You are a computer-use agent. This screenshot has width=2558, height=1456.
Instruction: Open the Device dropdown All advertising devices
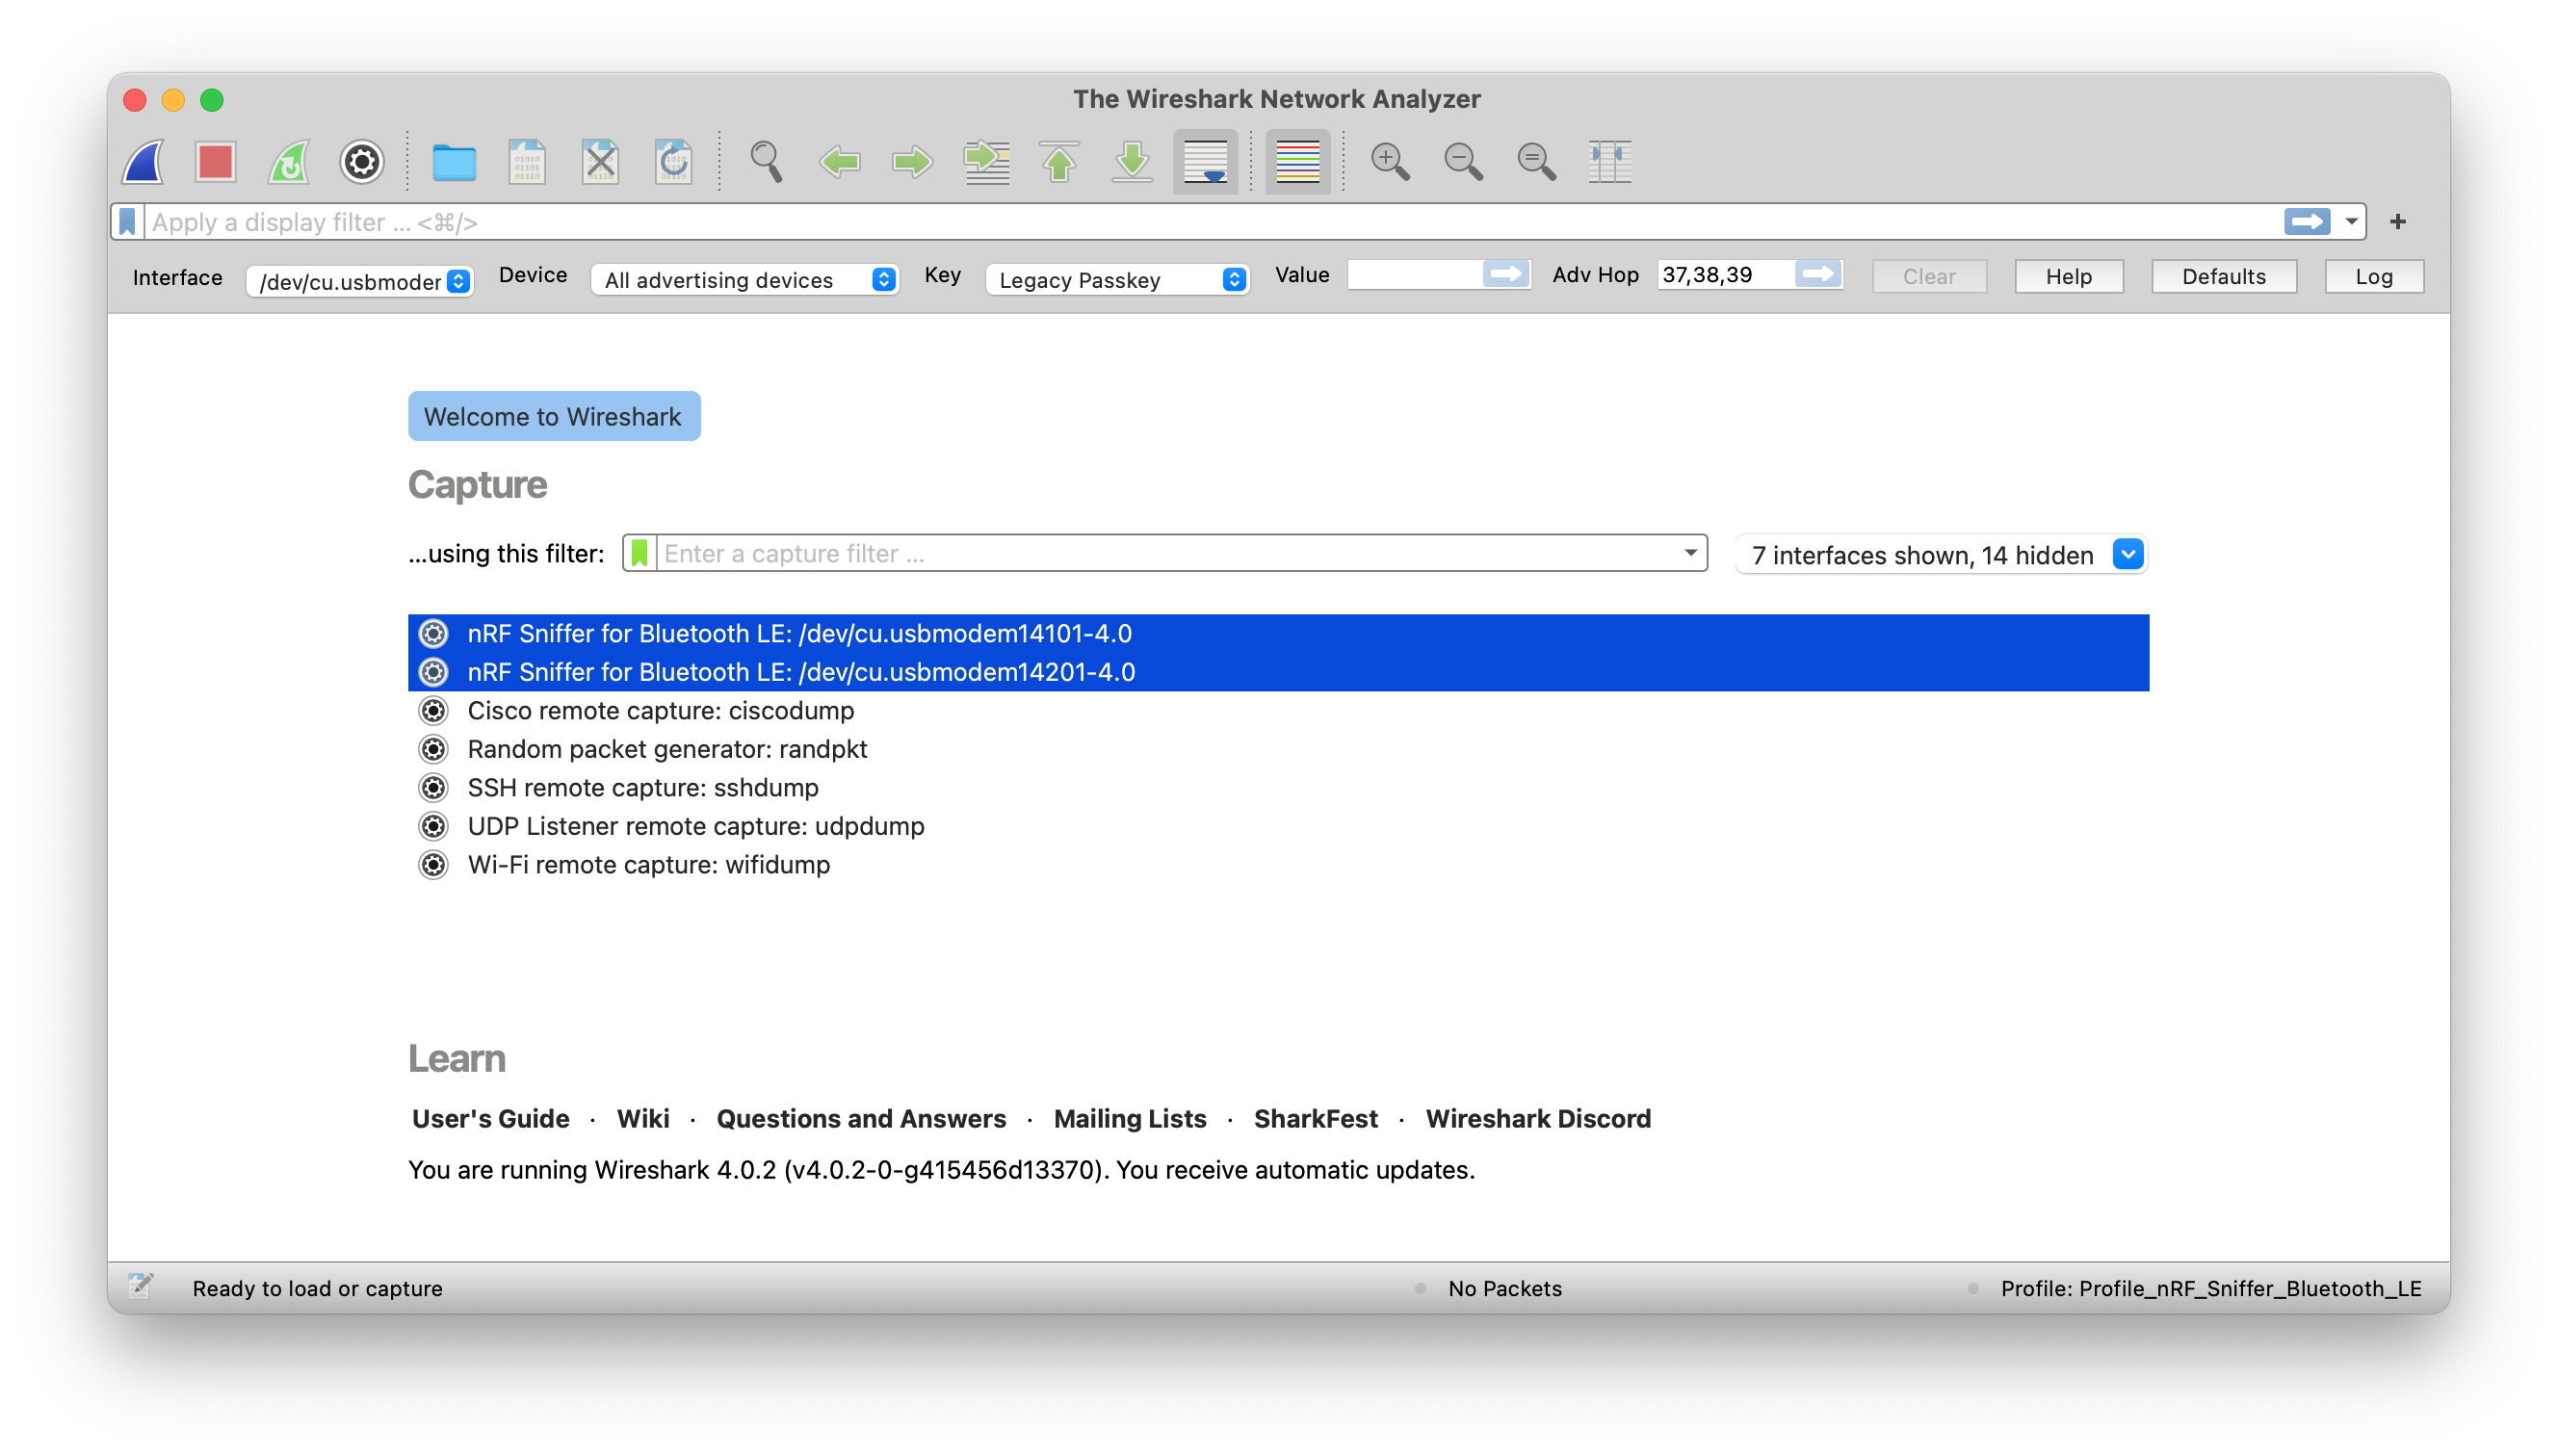point(746,279)
